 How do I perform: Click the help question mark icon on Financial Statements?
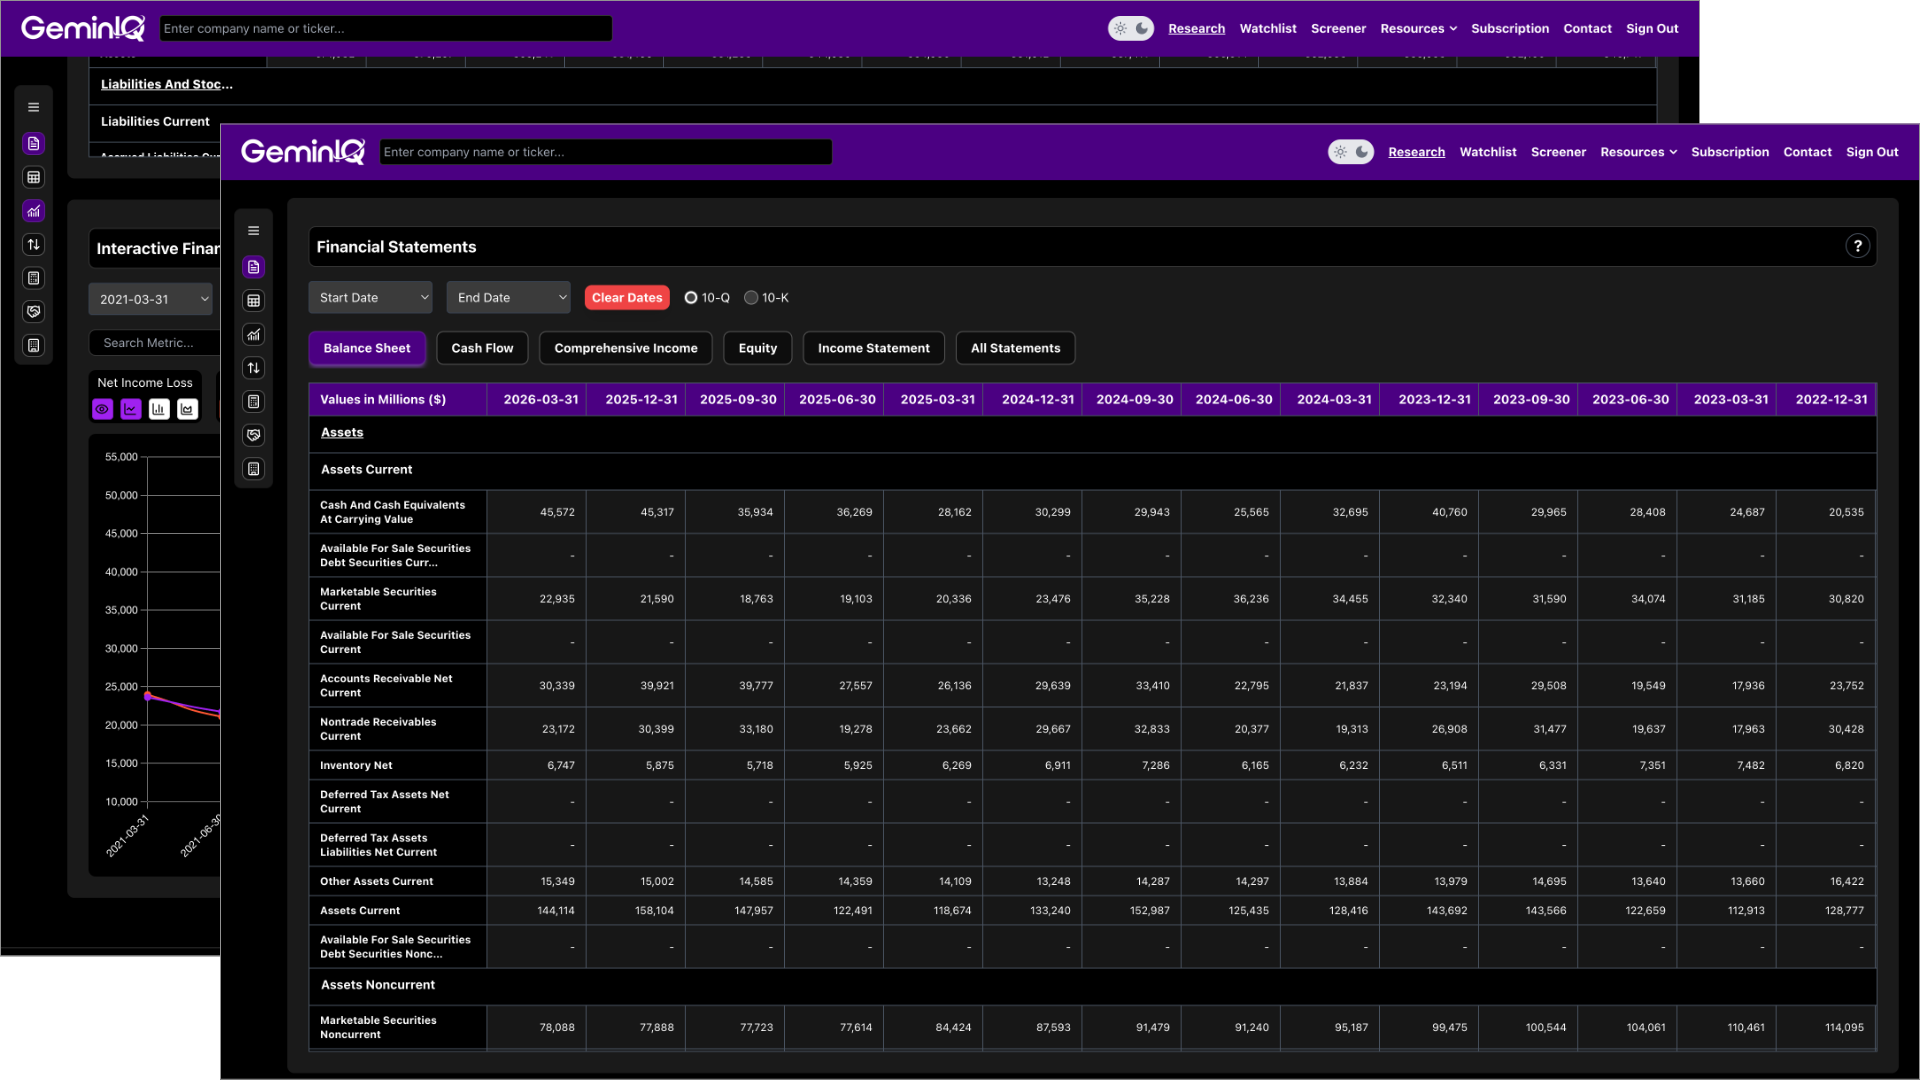tap(1857, 246)
